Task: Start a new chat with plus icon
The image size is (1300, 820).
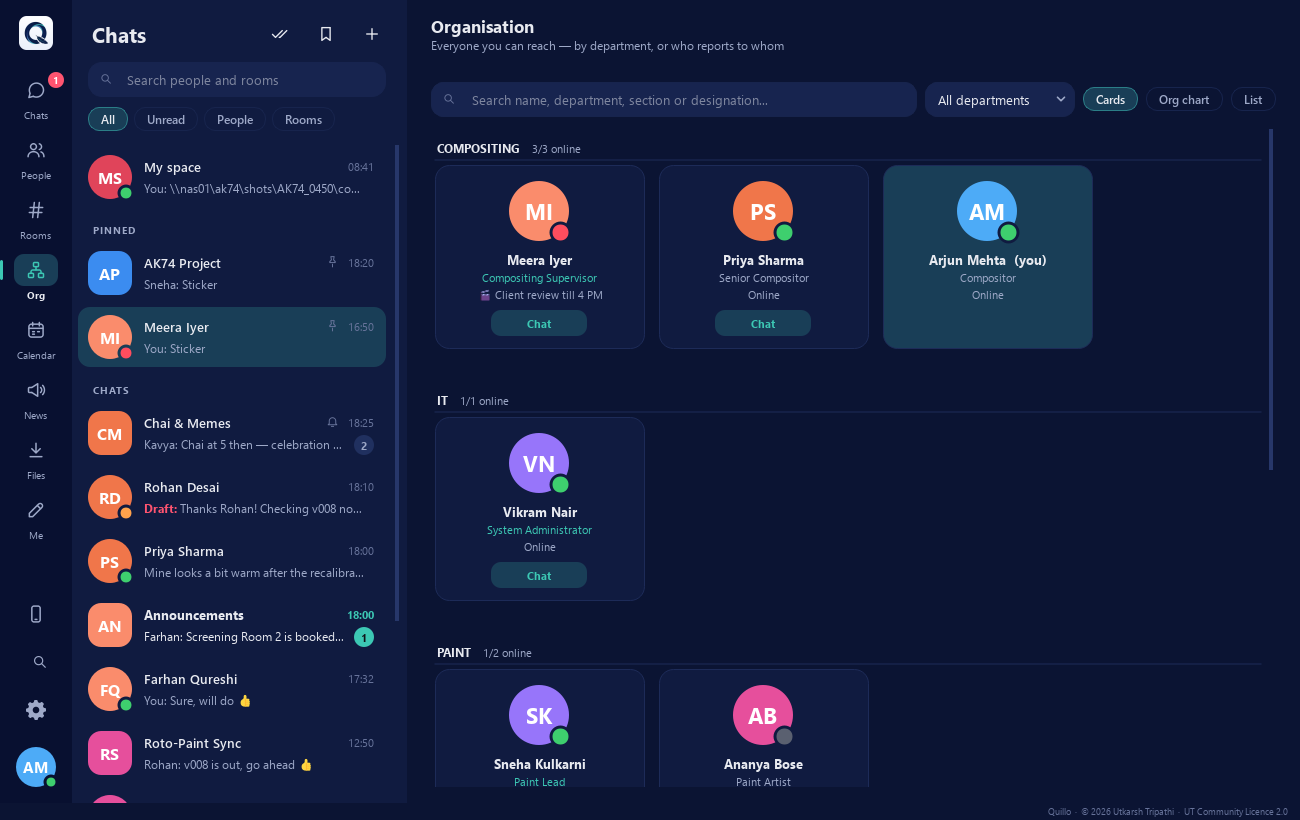Action: (372, 34)
